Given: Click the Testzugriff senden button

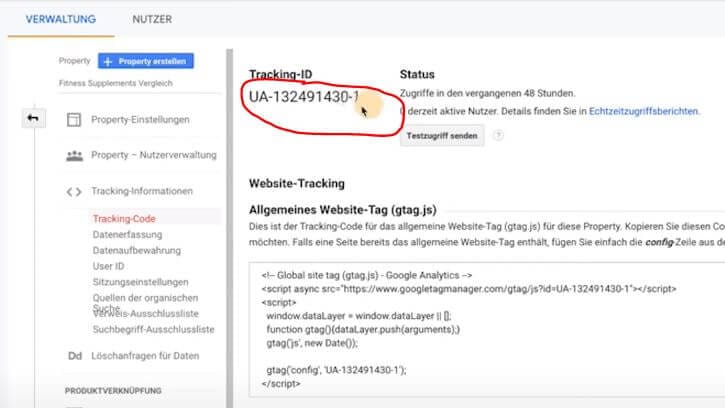Looking at the screenshot, I should (441, 135).
